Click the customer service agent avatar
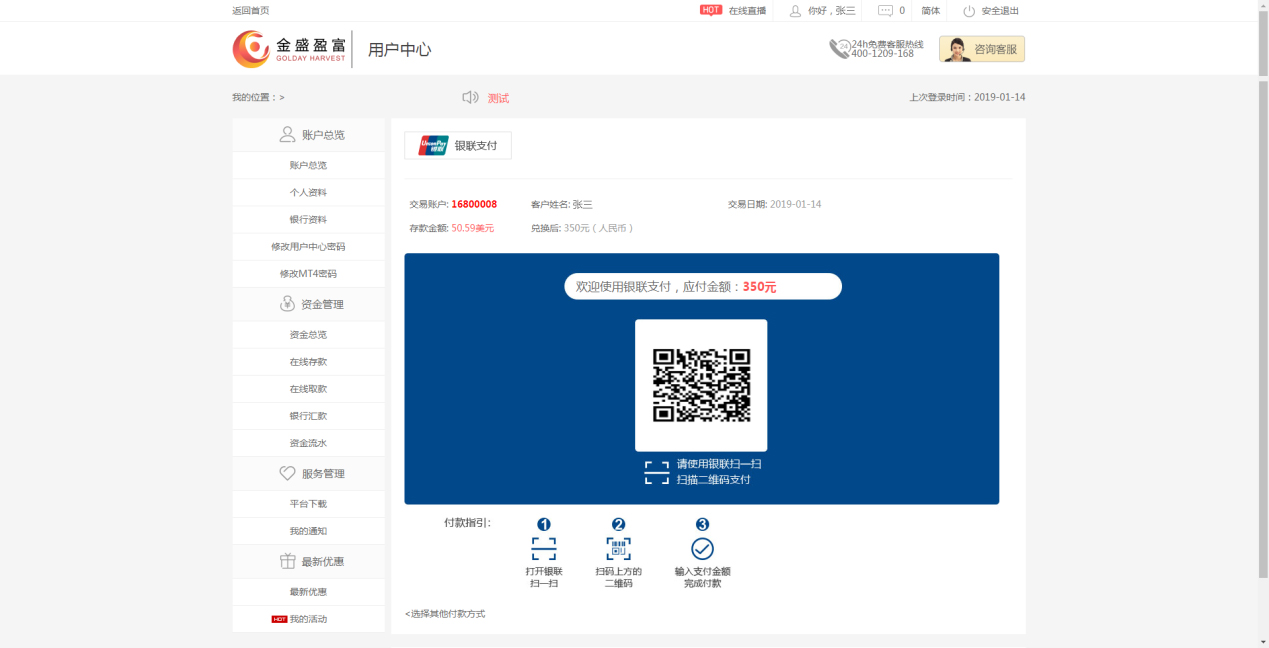 point(957,49)
